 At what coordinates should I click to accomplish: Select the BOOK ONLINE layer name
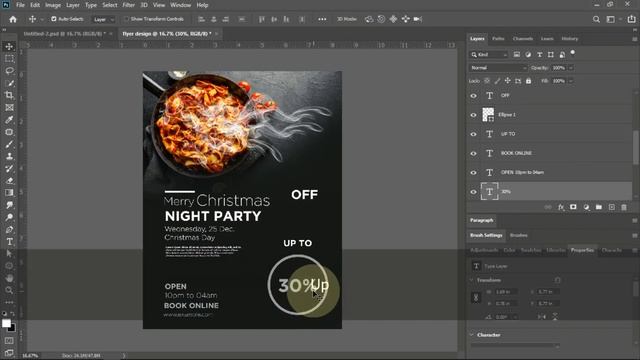[516, 153]
